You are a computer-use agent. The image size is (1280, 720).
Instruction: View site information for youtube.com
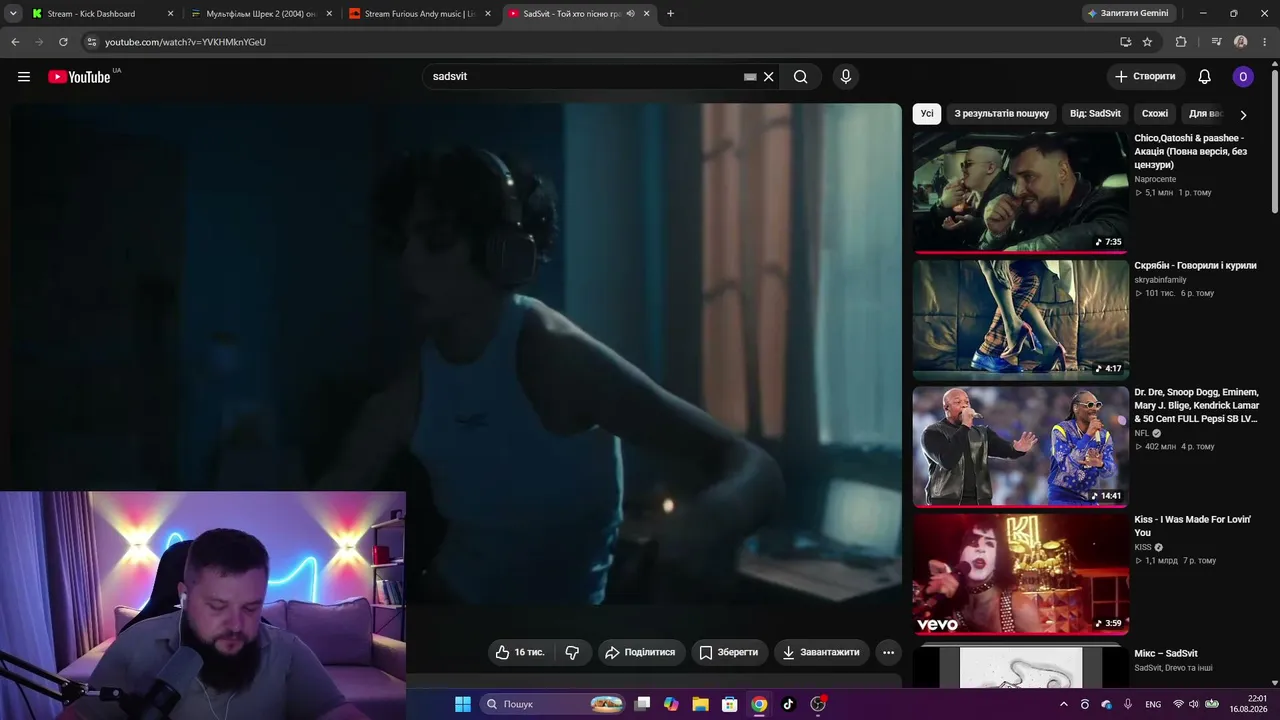91,42
